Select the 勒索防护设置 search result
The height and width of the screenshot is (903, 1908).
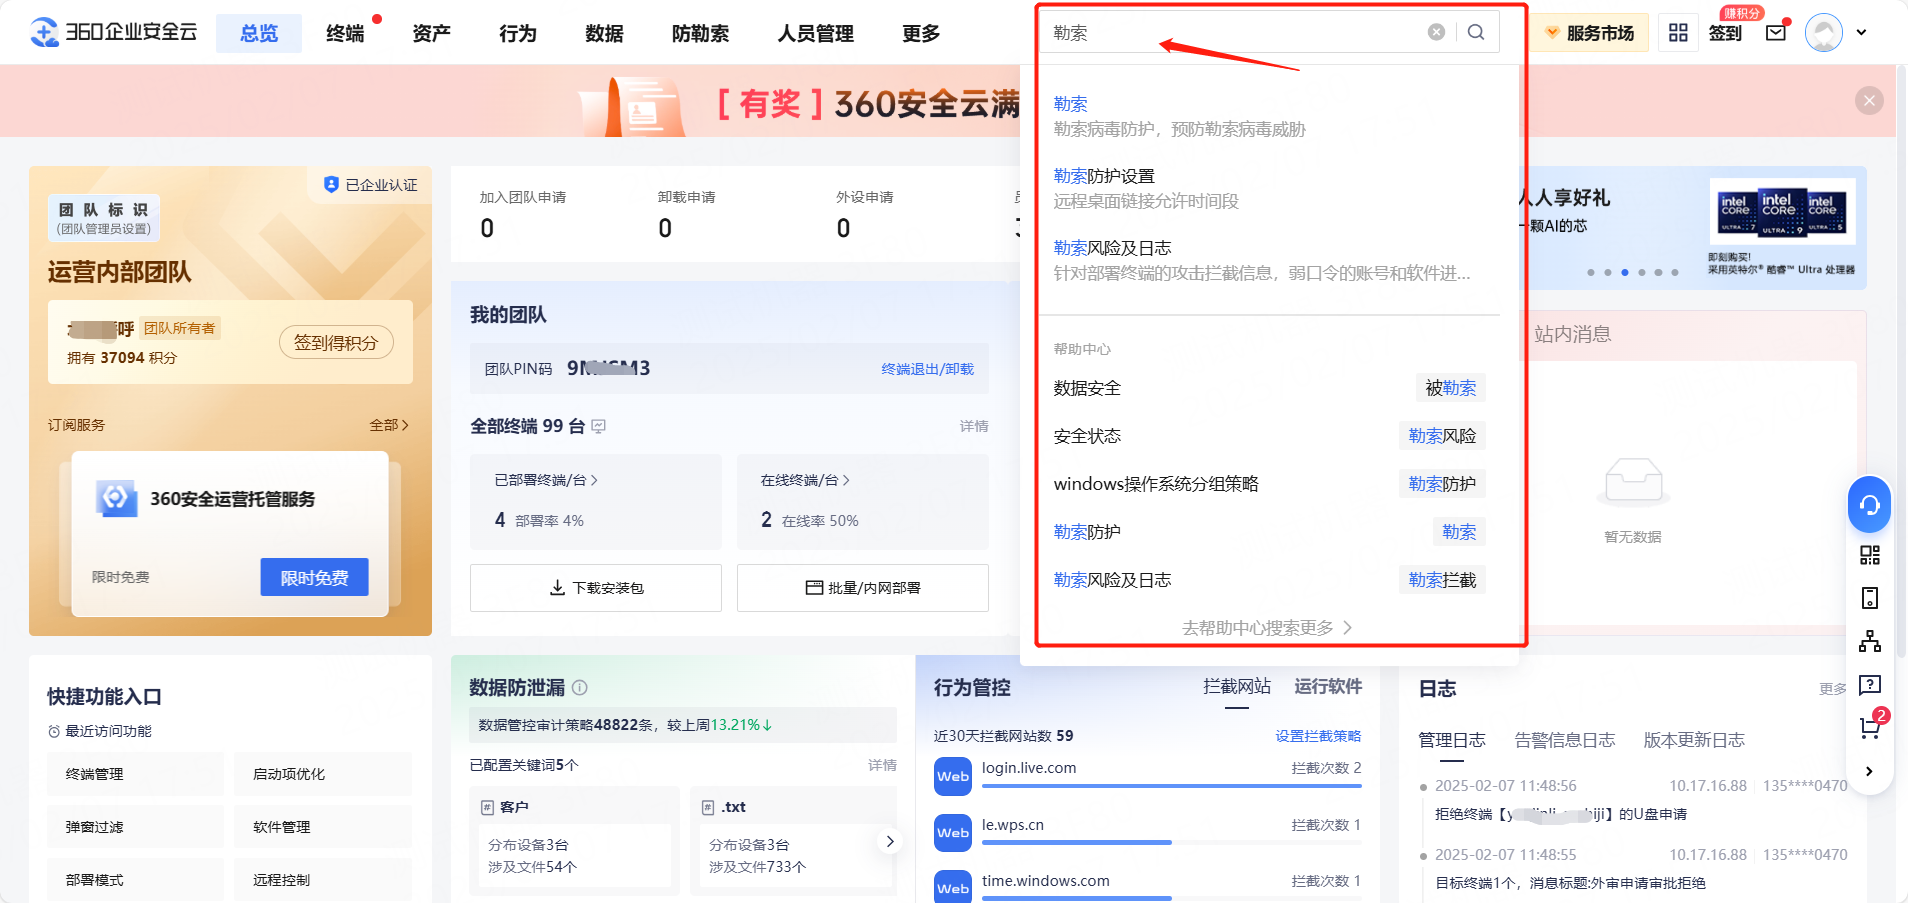pyautogui.click(x=1270, y=188)
